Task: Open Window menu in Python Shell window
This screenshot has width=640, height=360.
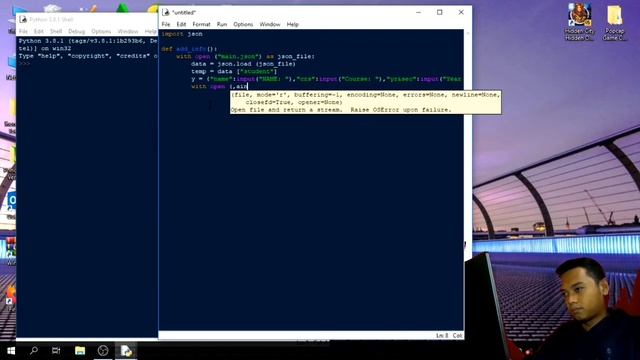Action: click(x=128, y=31)
